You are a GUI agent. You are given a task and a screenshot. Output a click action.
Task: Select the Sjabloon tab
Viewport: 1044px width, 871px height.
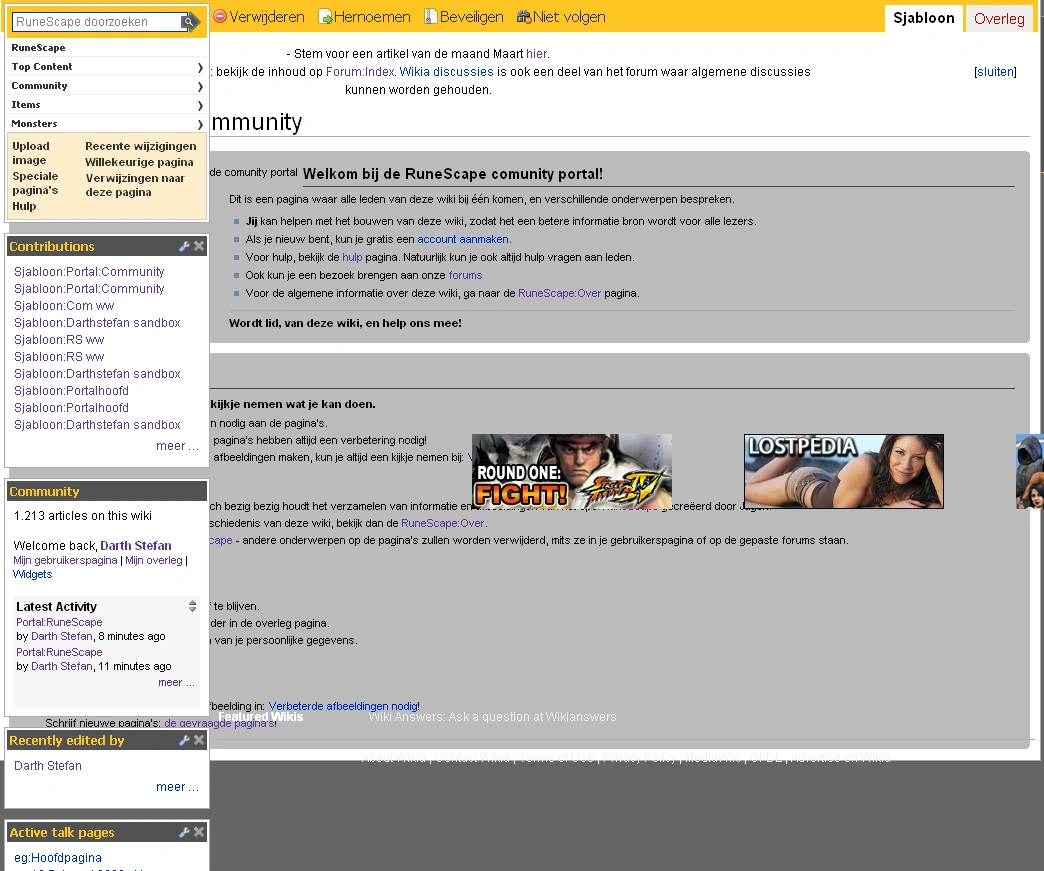pos(923,18)
